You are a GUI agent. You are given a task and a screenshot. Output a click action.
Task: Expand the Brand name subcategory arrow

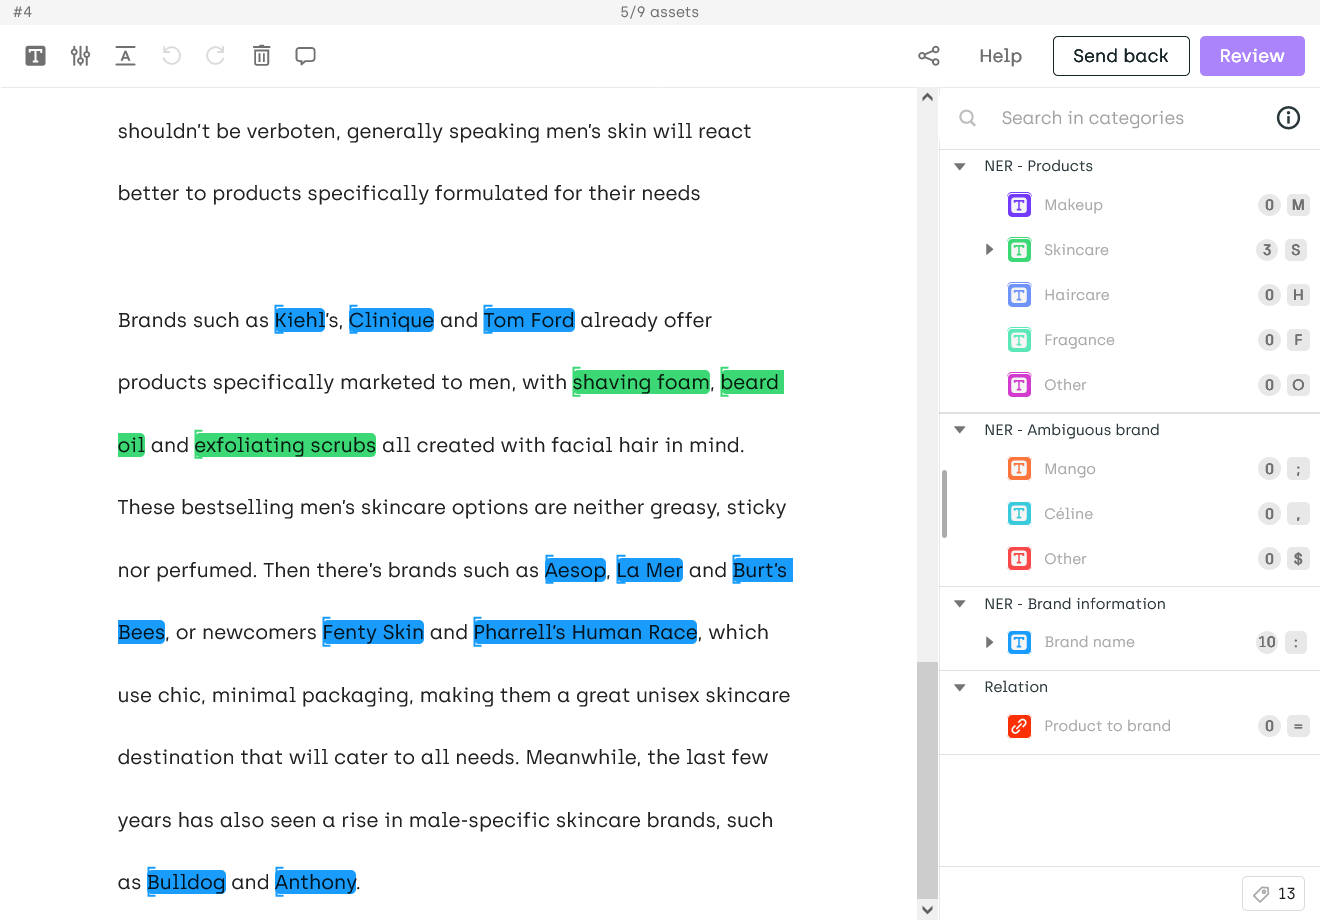[x=989, y=642]
